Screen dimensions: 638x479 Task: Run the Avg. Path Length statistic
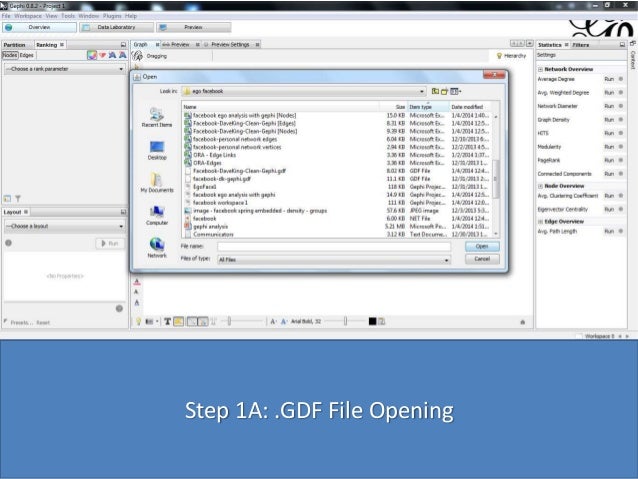(609, 231)
